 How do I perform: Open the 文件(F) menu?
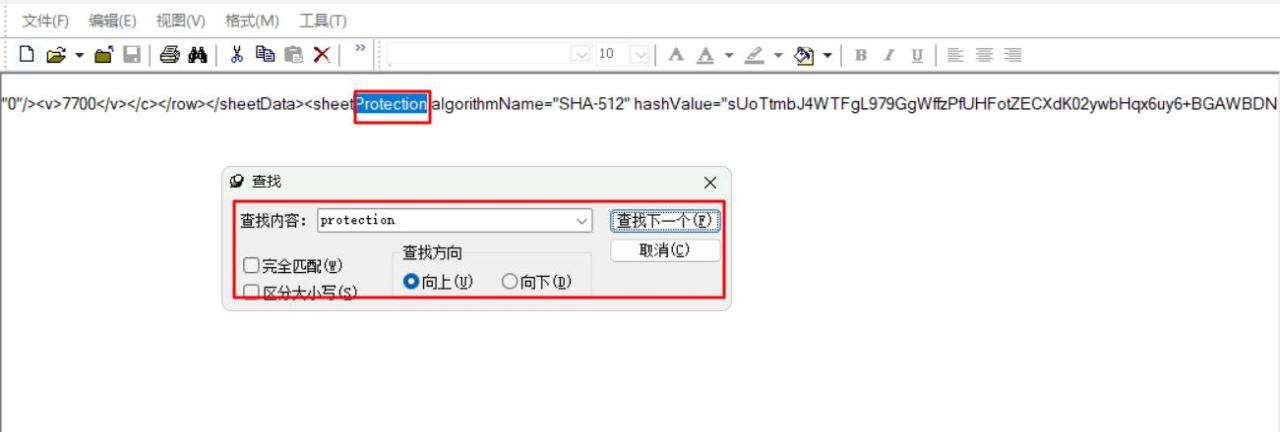tap(46, 20)
